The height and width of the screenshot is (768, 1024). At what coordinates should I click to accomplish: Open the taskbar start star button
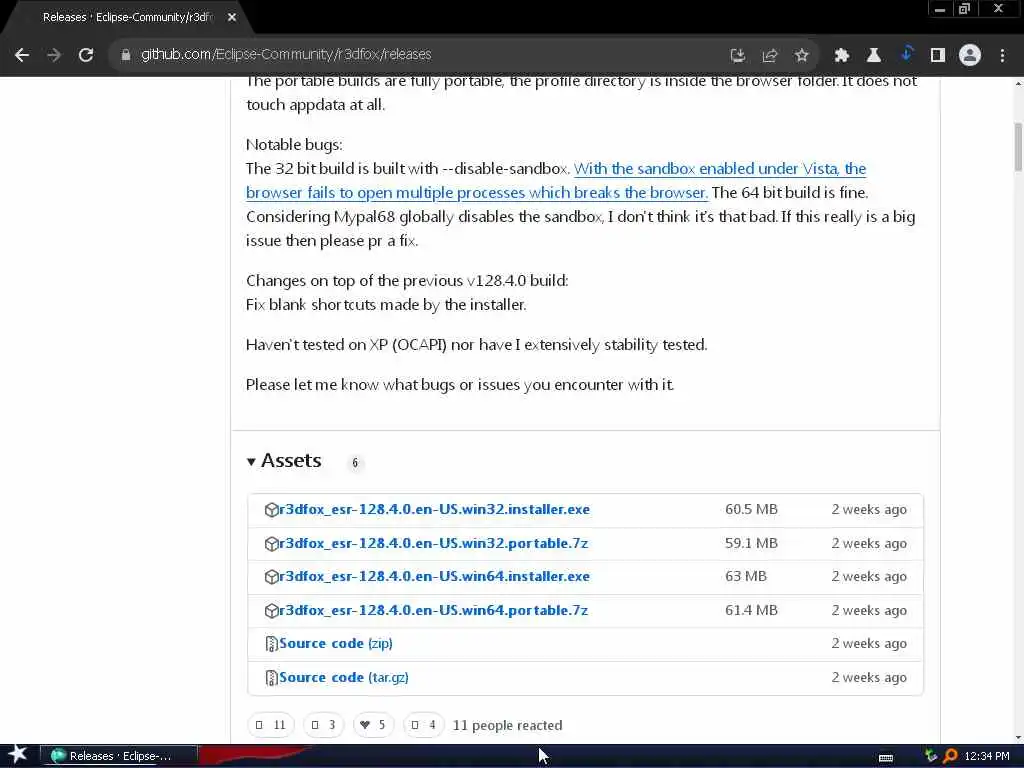click(x=18, y=755)
